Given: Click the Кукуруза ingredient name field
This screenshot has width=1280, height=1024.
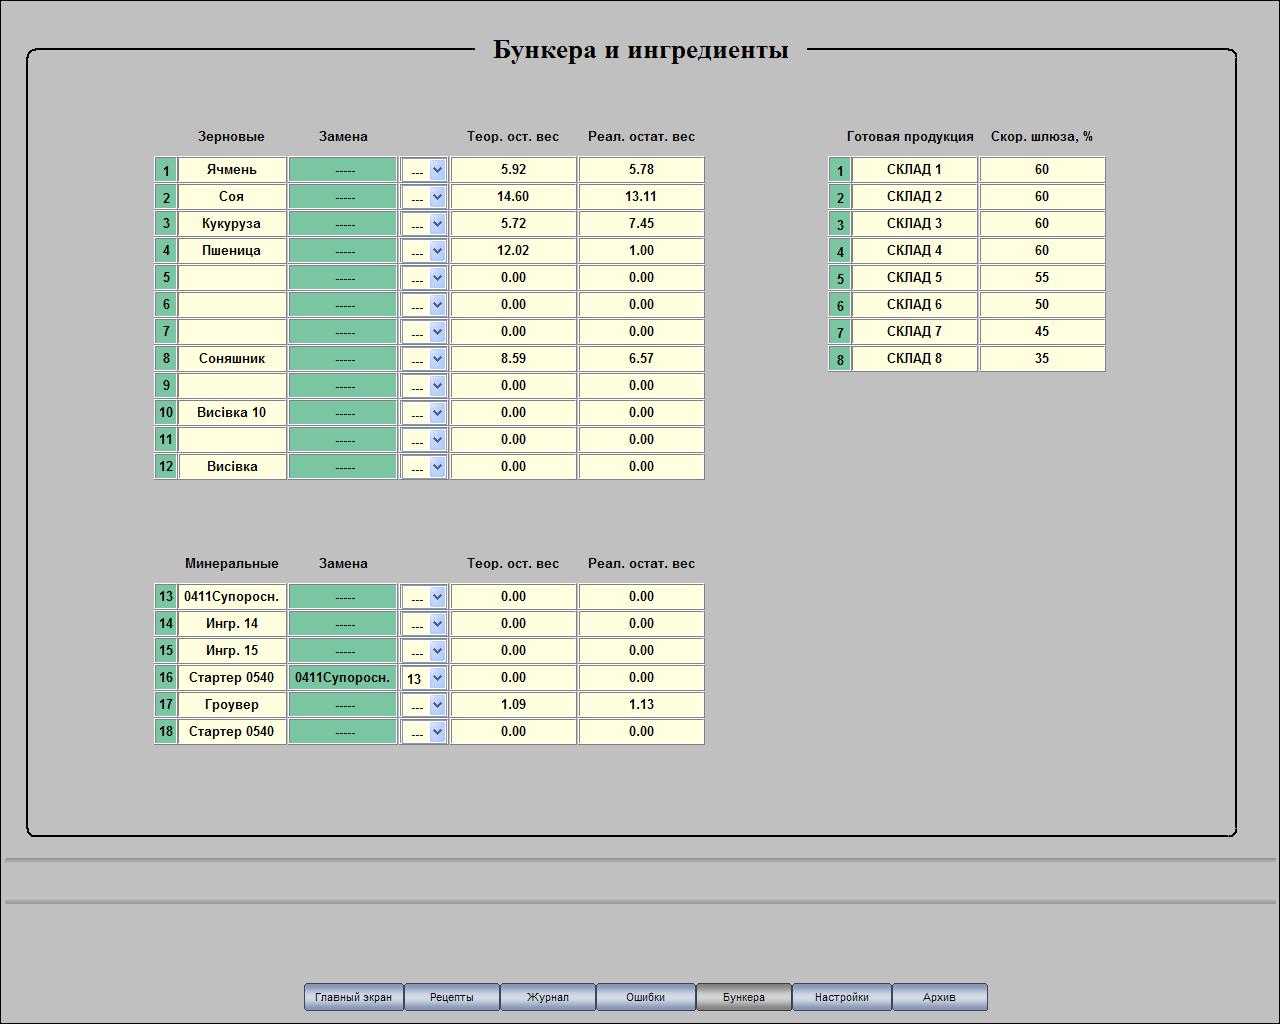Looking at the screenshot, I should pos(232,224).
